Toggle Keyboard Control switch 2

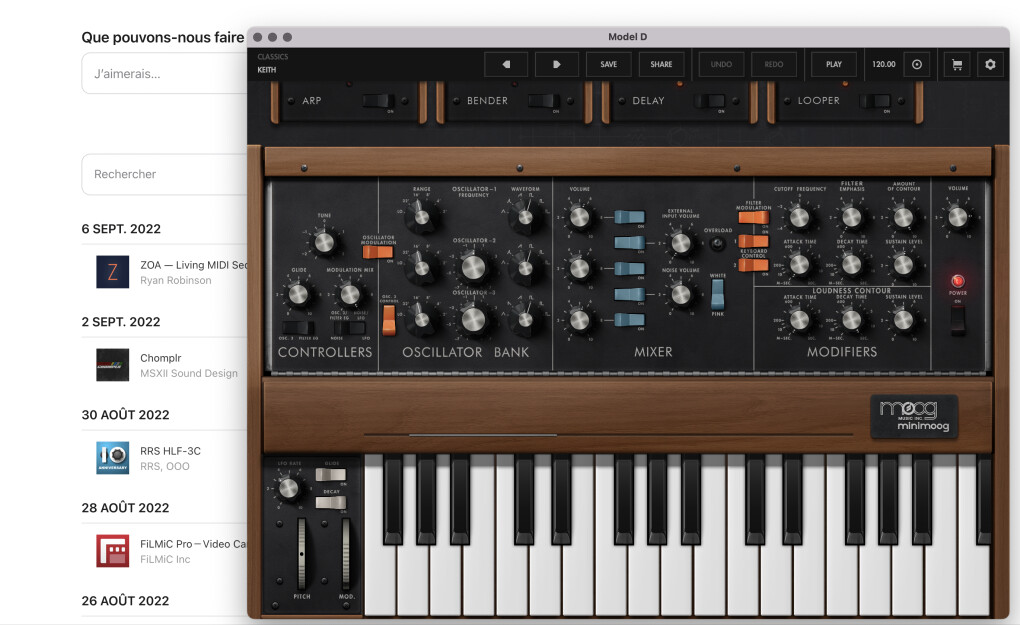tap(753, 265)
